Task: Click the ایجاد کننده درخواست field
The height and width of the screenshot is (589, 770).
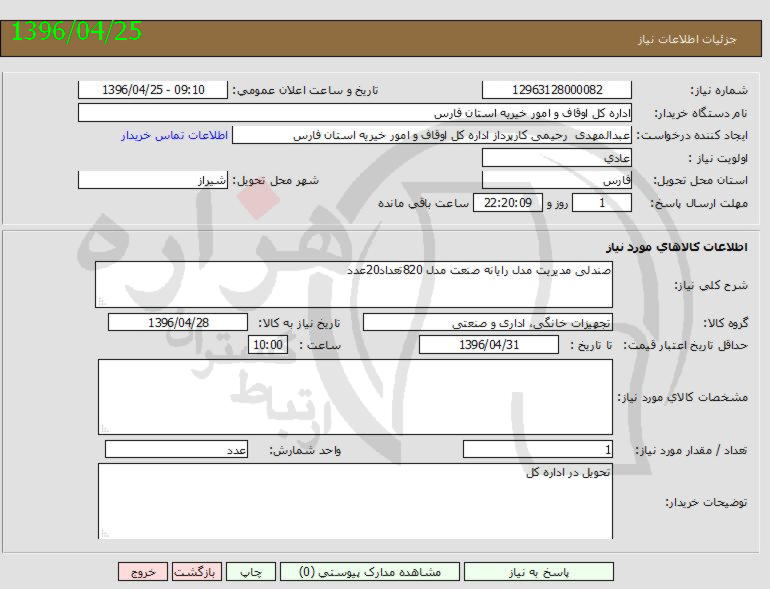Action: (432, 135)
